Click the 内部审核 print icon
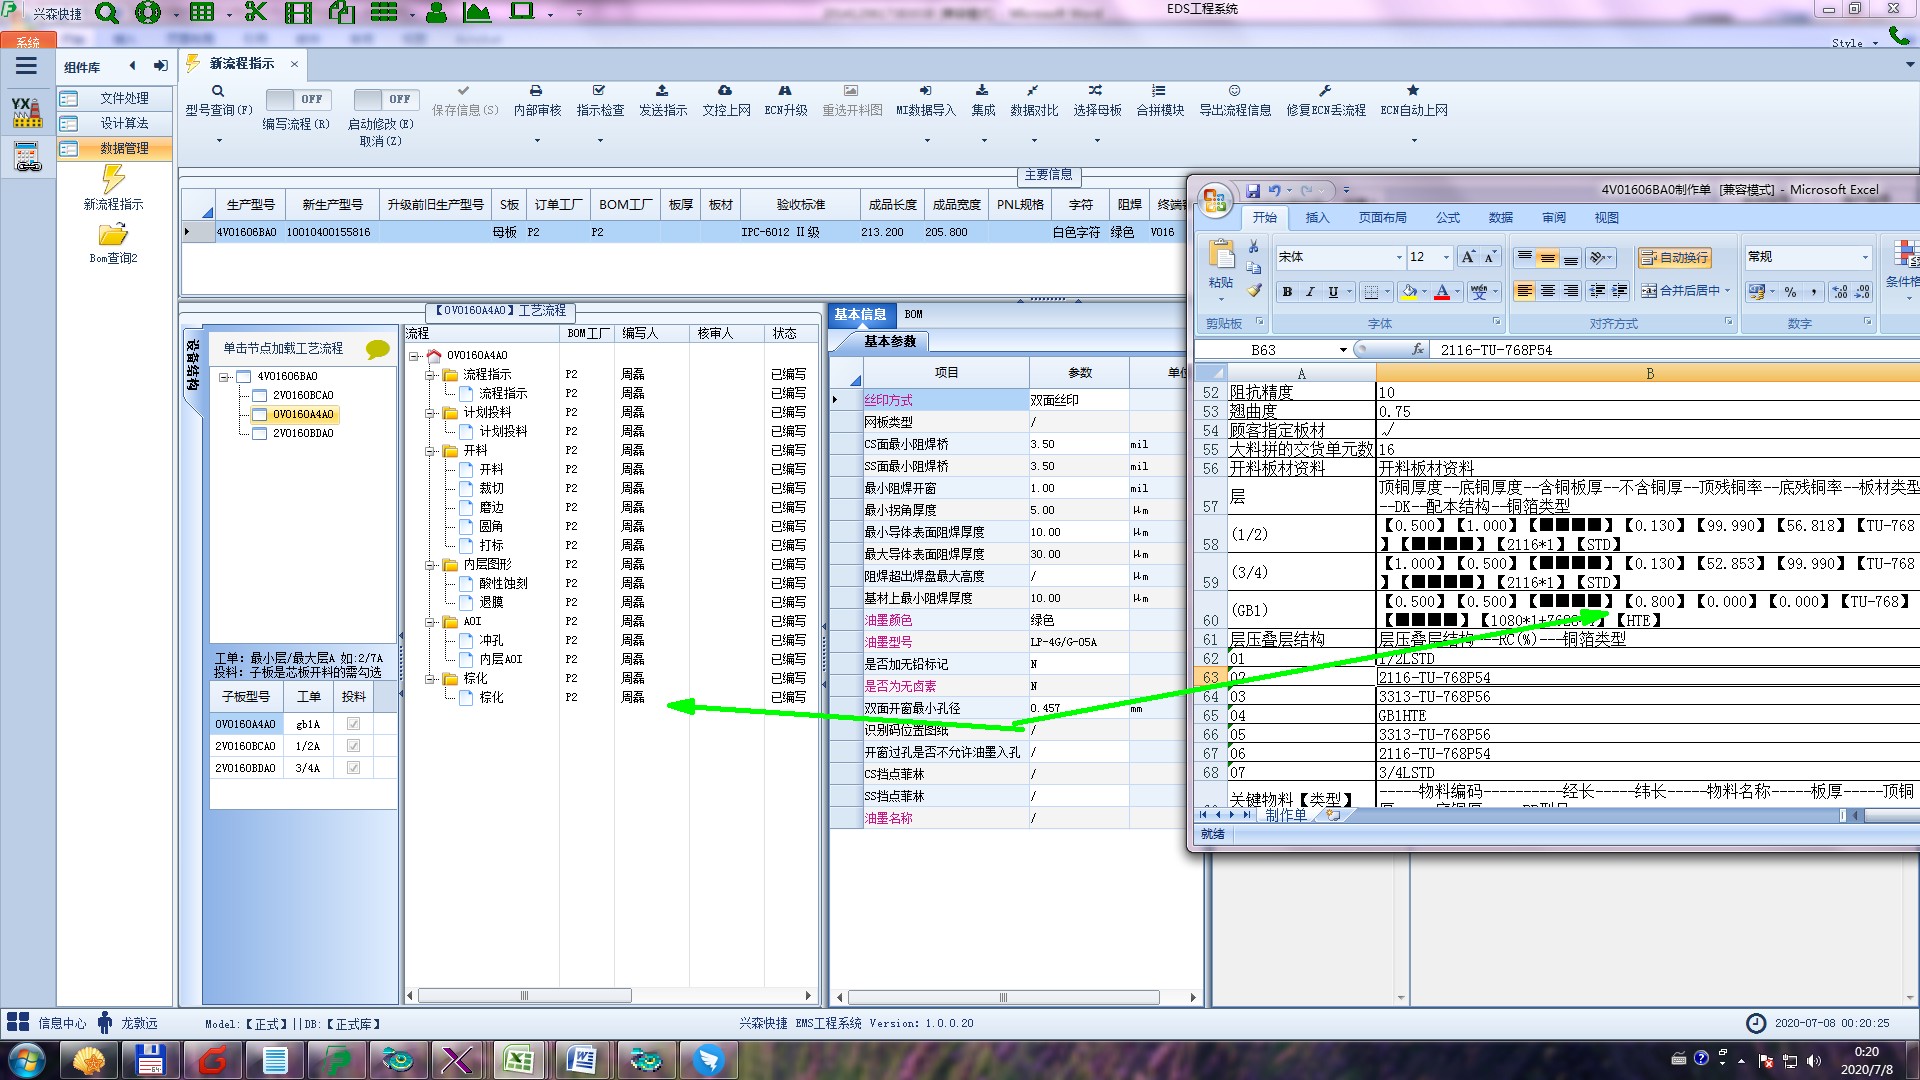Screen dimensions: 1920x1080 point(536,91)
